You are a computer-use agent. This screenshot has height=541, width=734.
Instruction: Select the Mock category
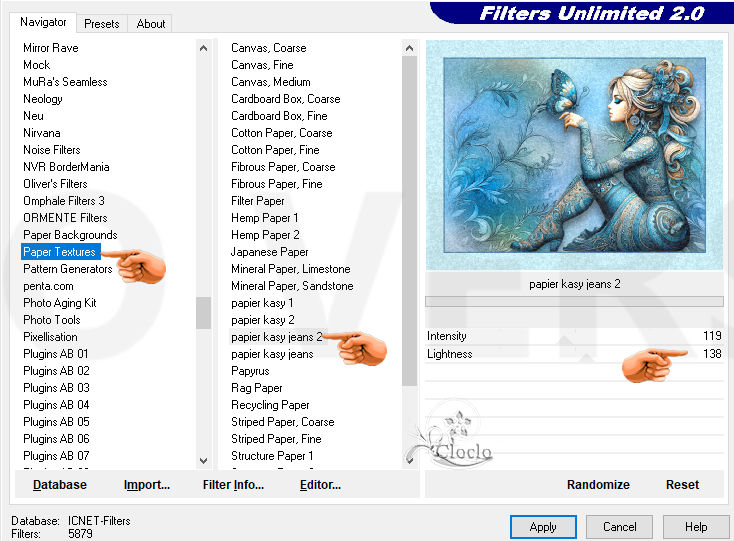point(37,65)
